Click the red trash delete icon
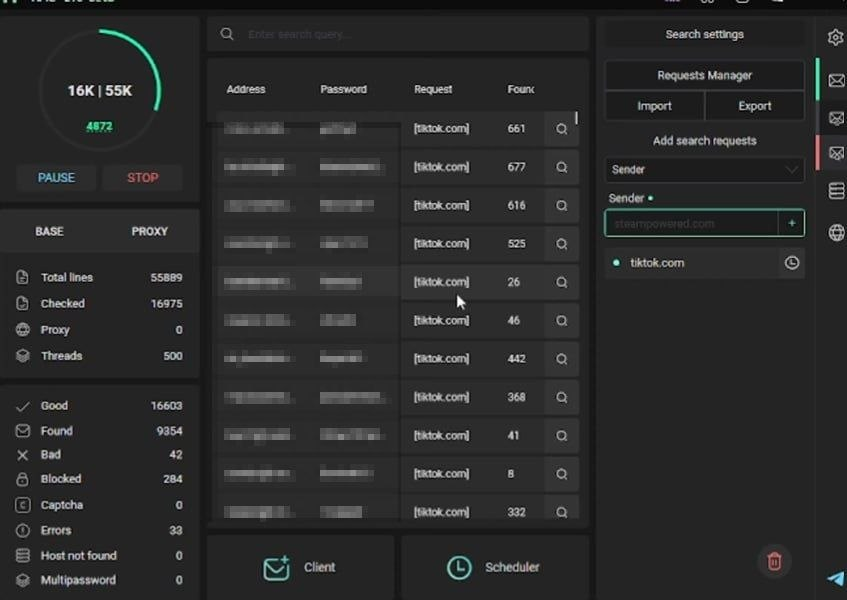 click(x=774, y=561)
